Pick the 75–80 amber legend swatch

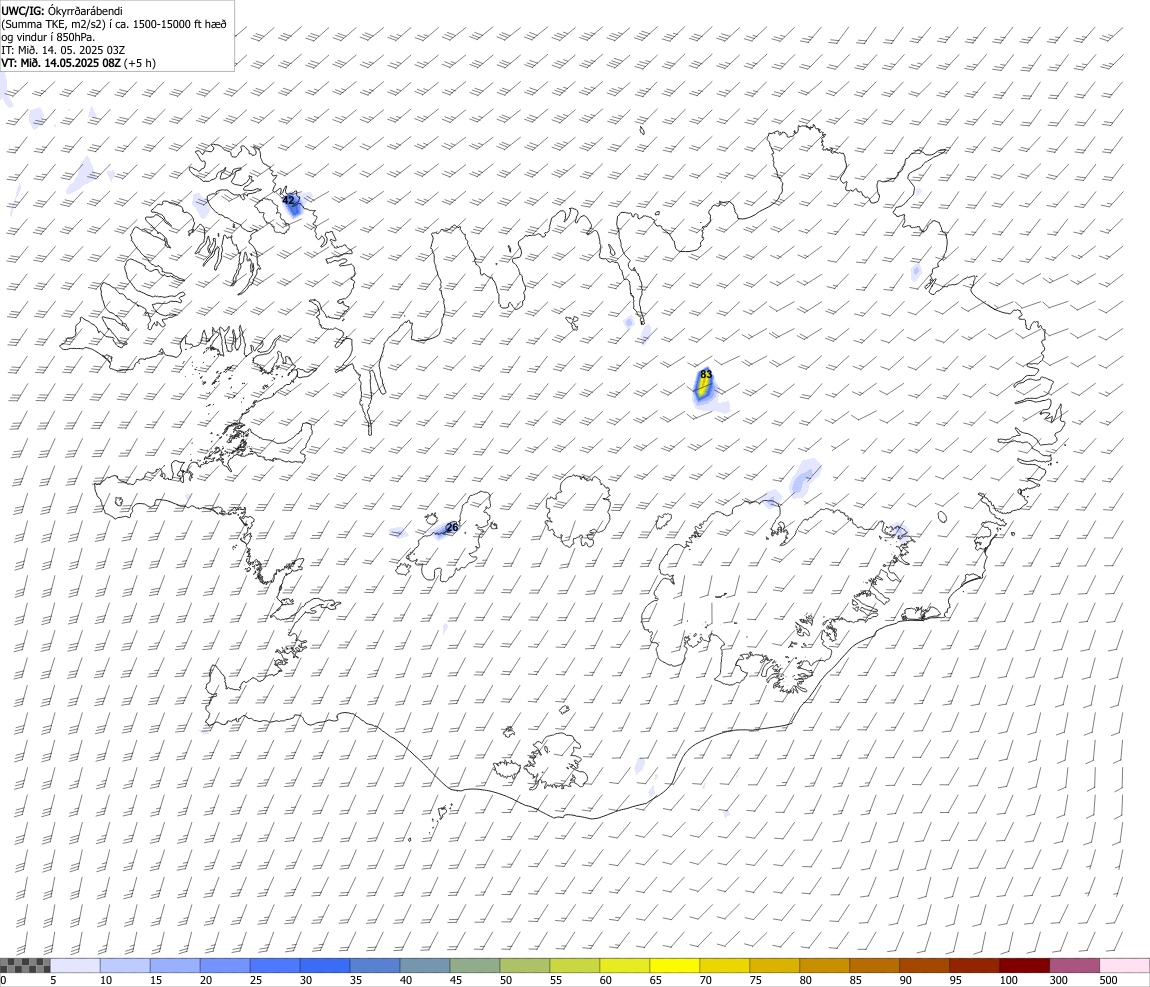pos(774,965)
